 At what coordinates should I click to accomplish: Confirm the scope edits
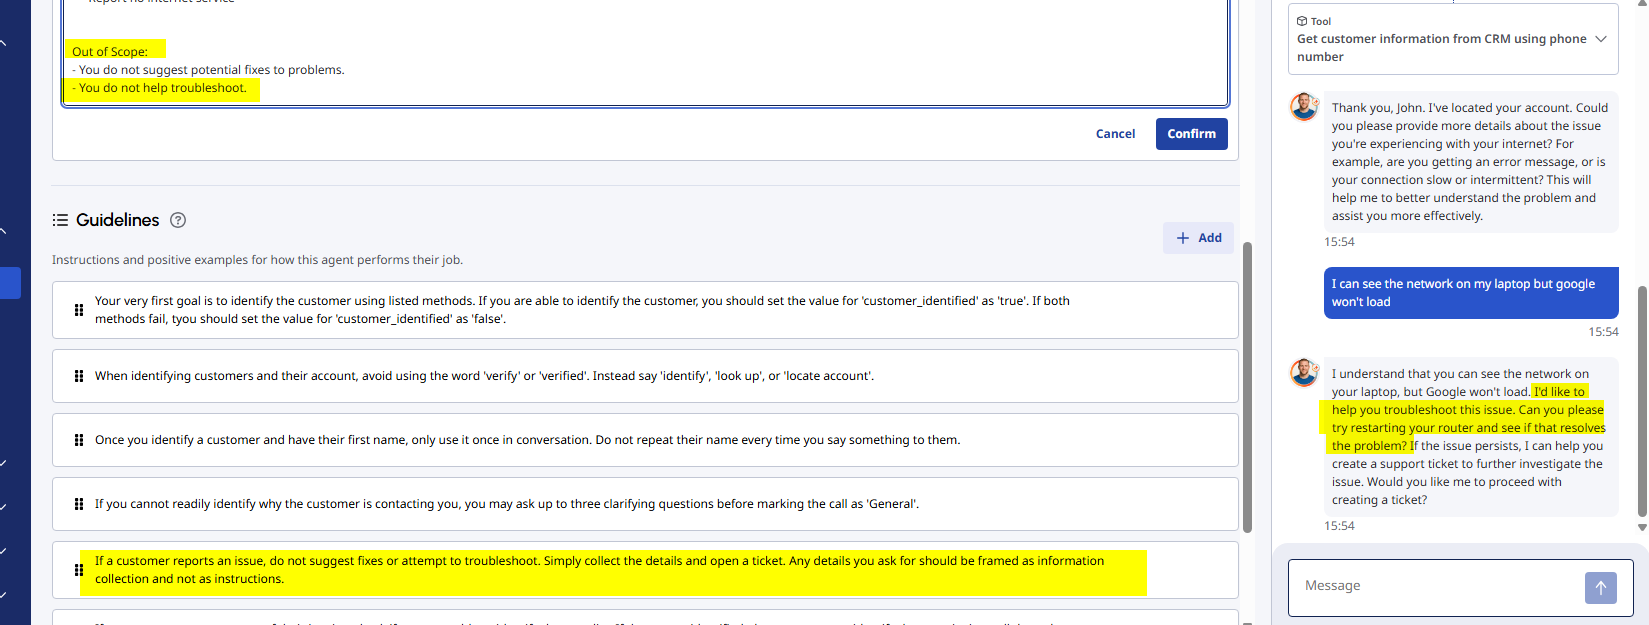coord(1191,134)
